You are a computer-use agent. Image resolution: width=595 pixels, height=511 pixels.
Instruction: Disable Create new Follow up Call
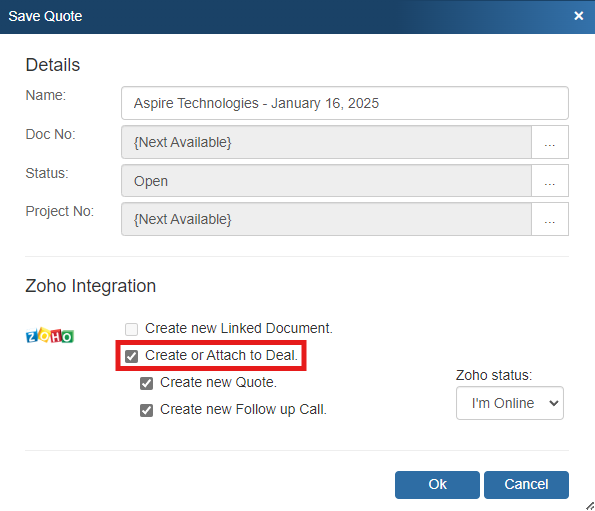[146, 410]
